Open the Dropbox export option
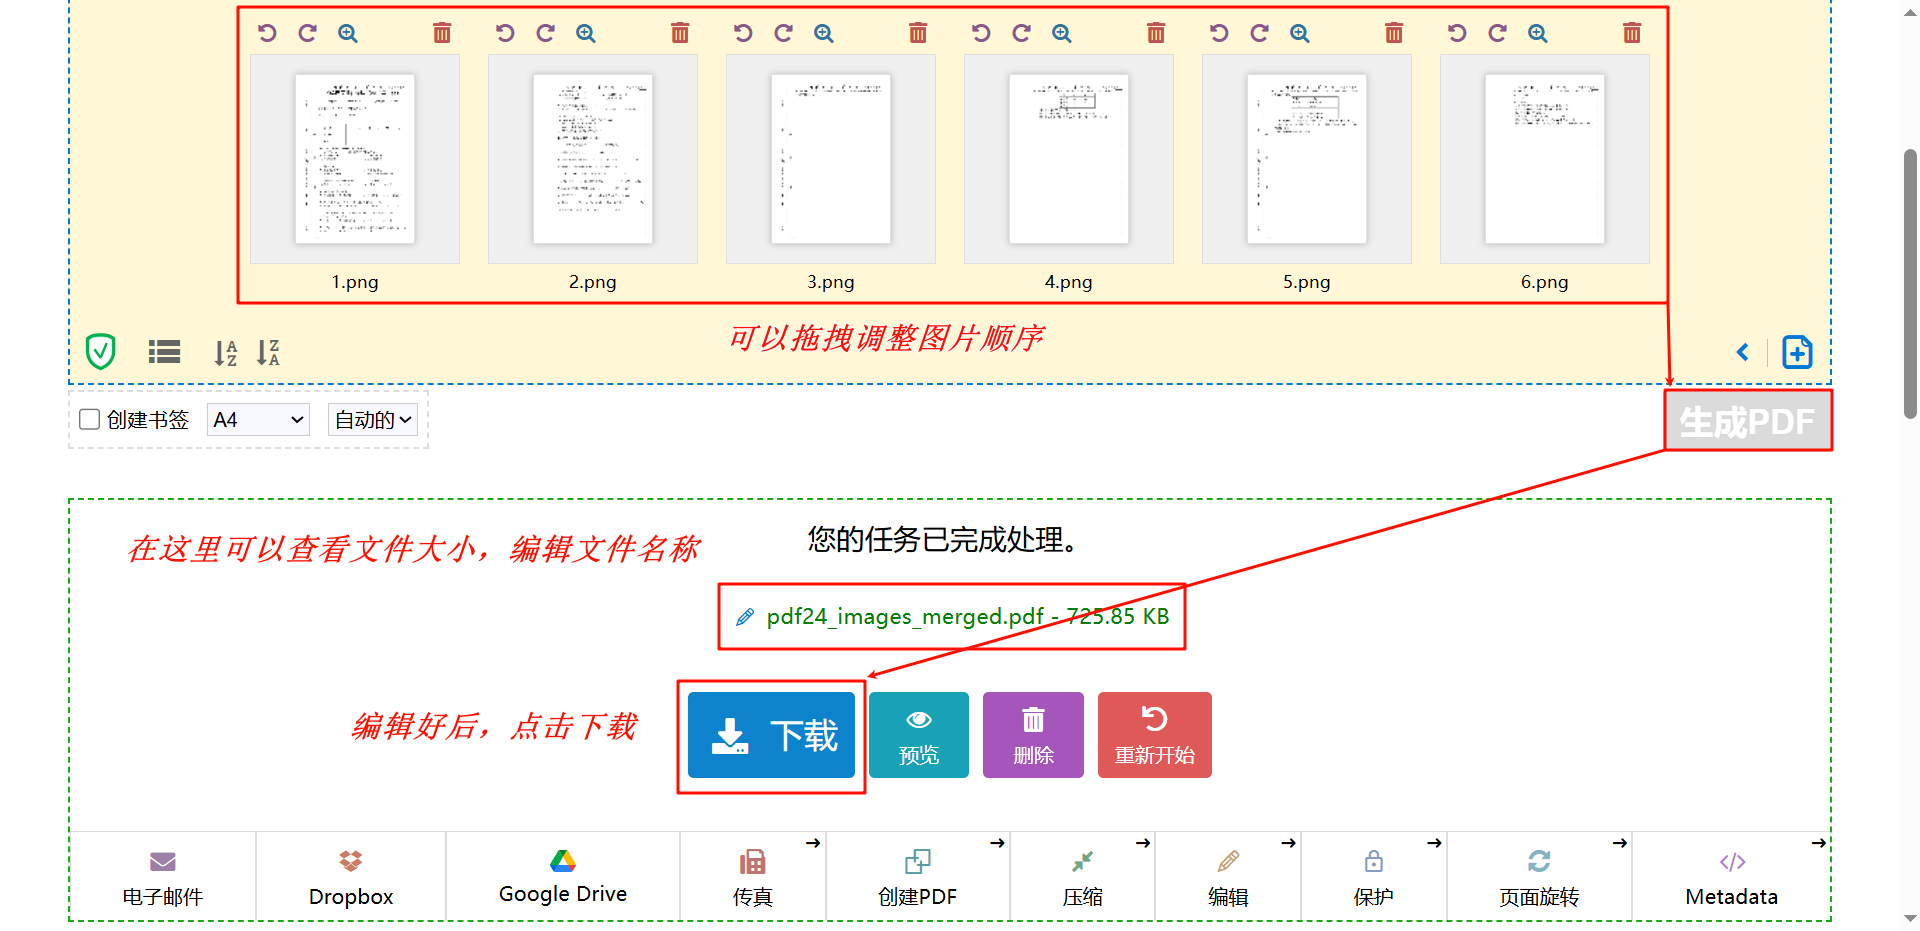Viewport: 1920px width, 931px height. [350, 875]
